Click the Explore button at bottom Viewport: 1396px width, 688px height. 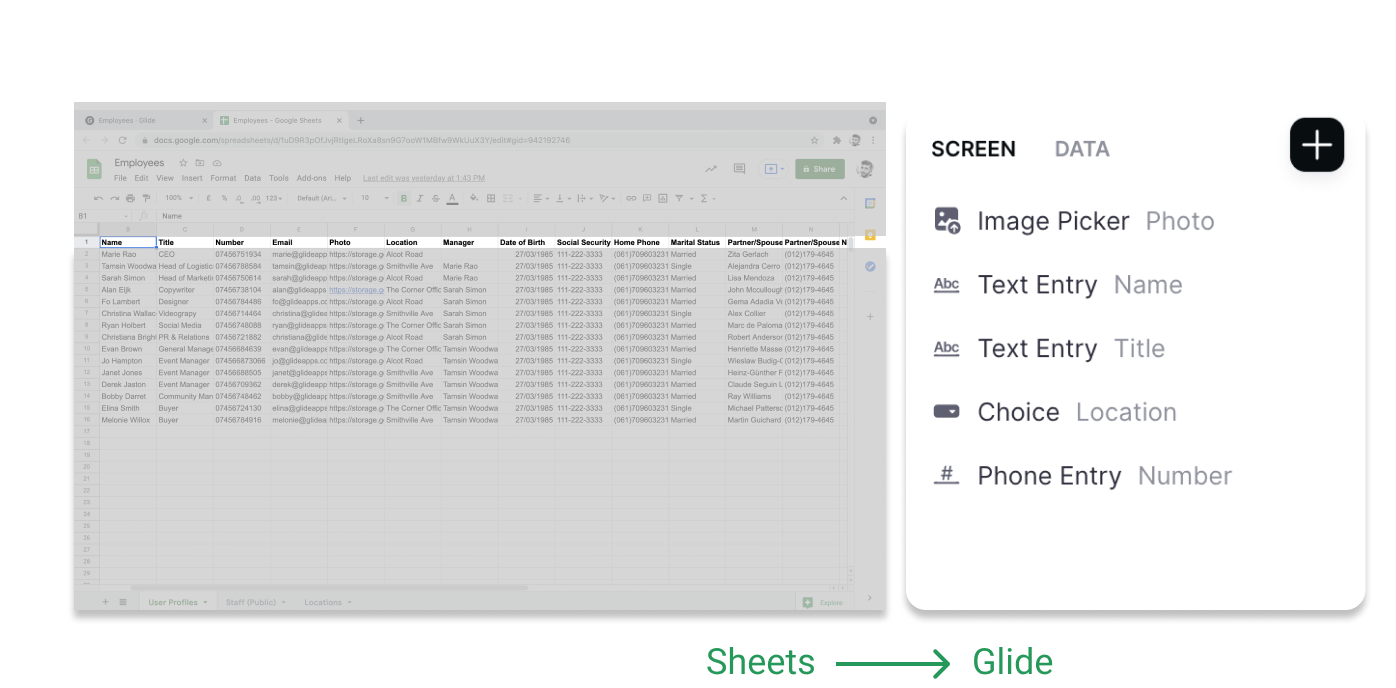pos(823,602)
